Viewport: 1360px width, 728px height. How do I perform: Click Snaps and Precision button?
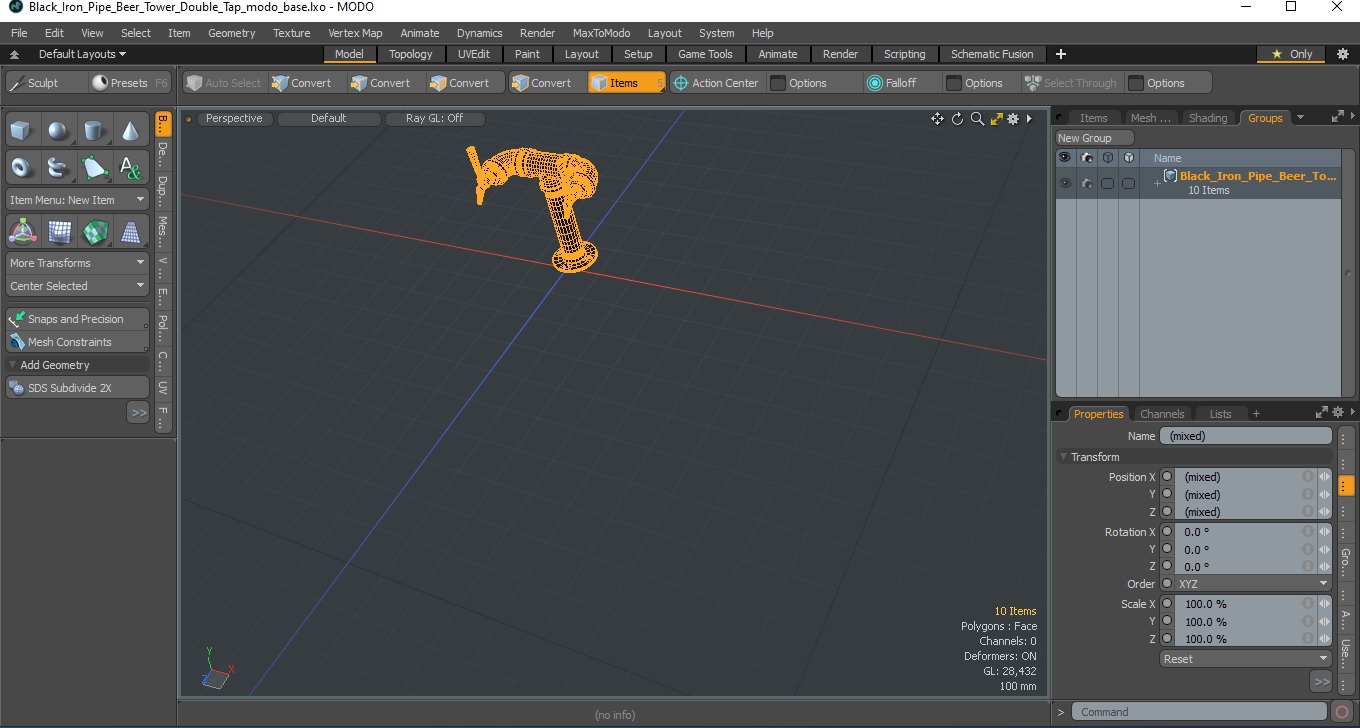click(x=77, y=319)
